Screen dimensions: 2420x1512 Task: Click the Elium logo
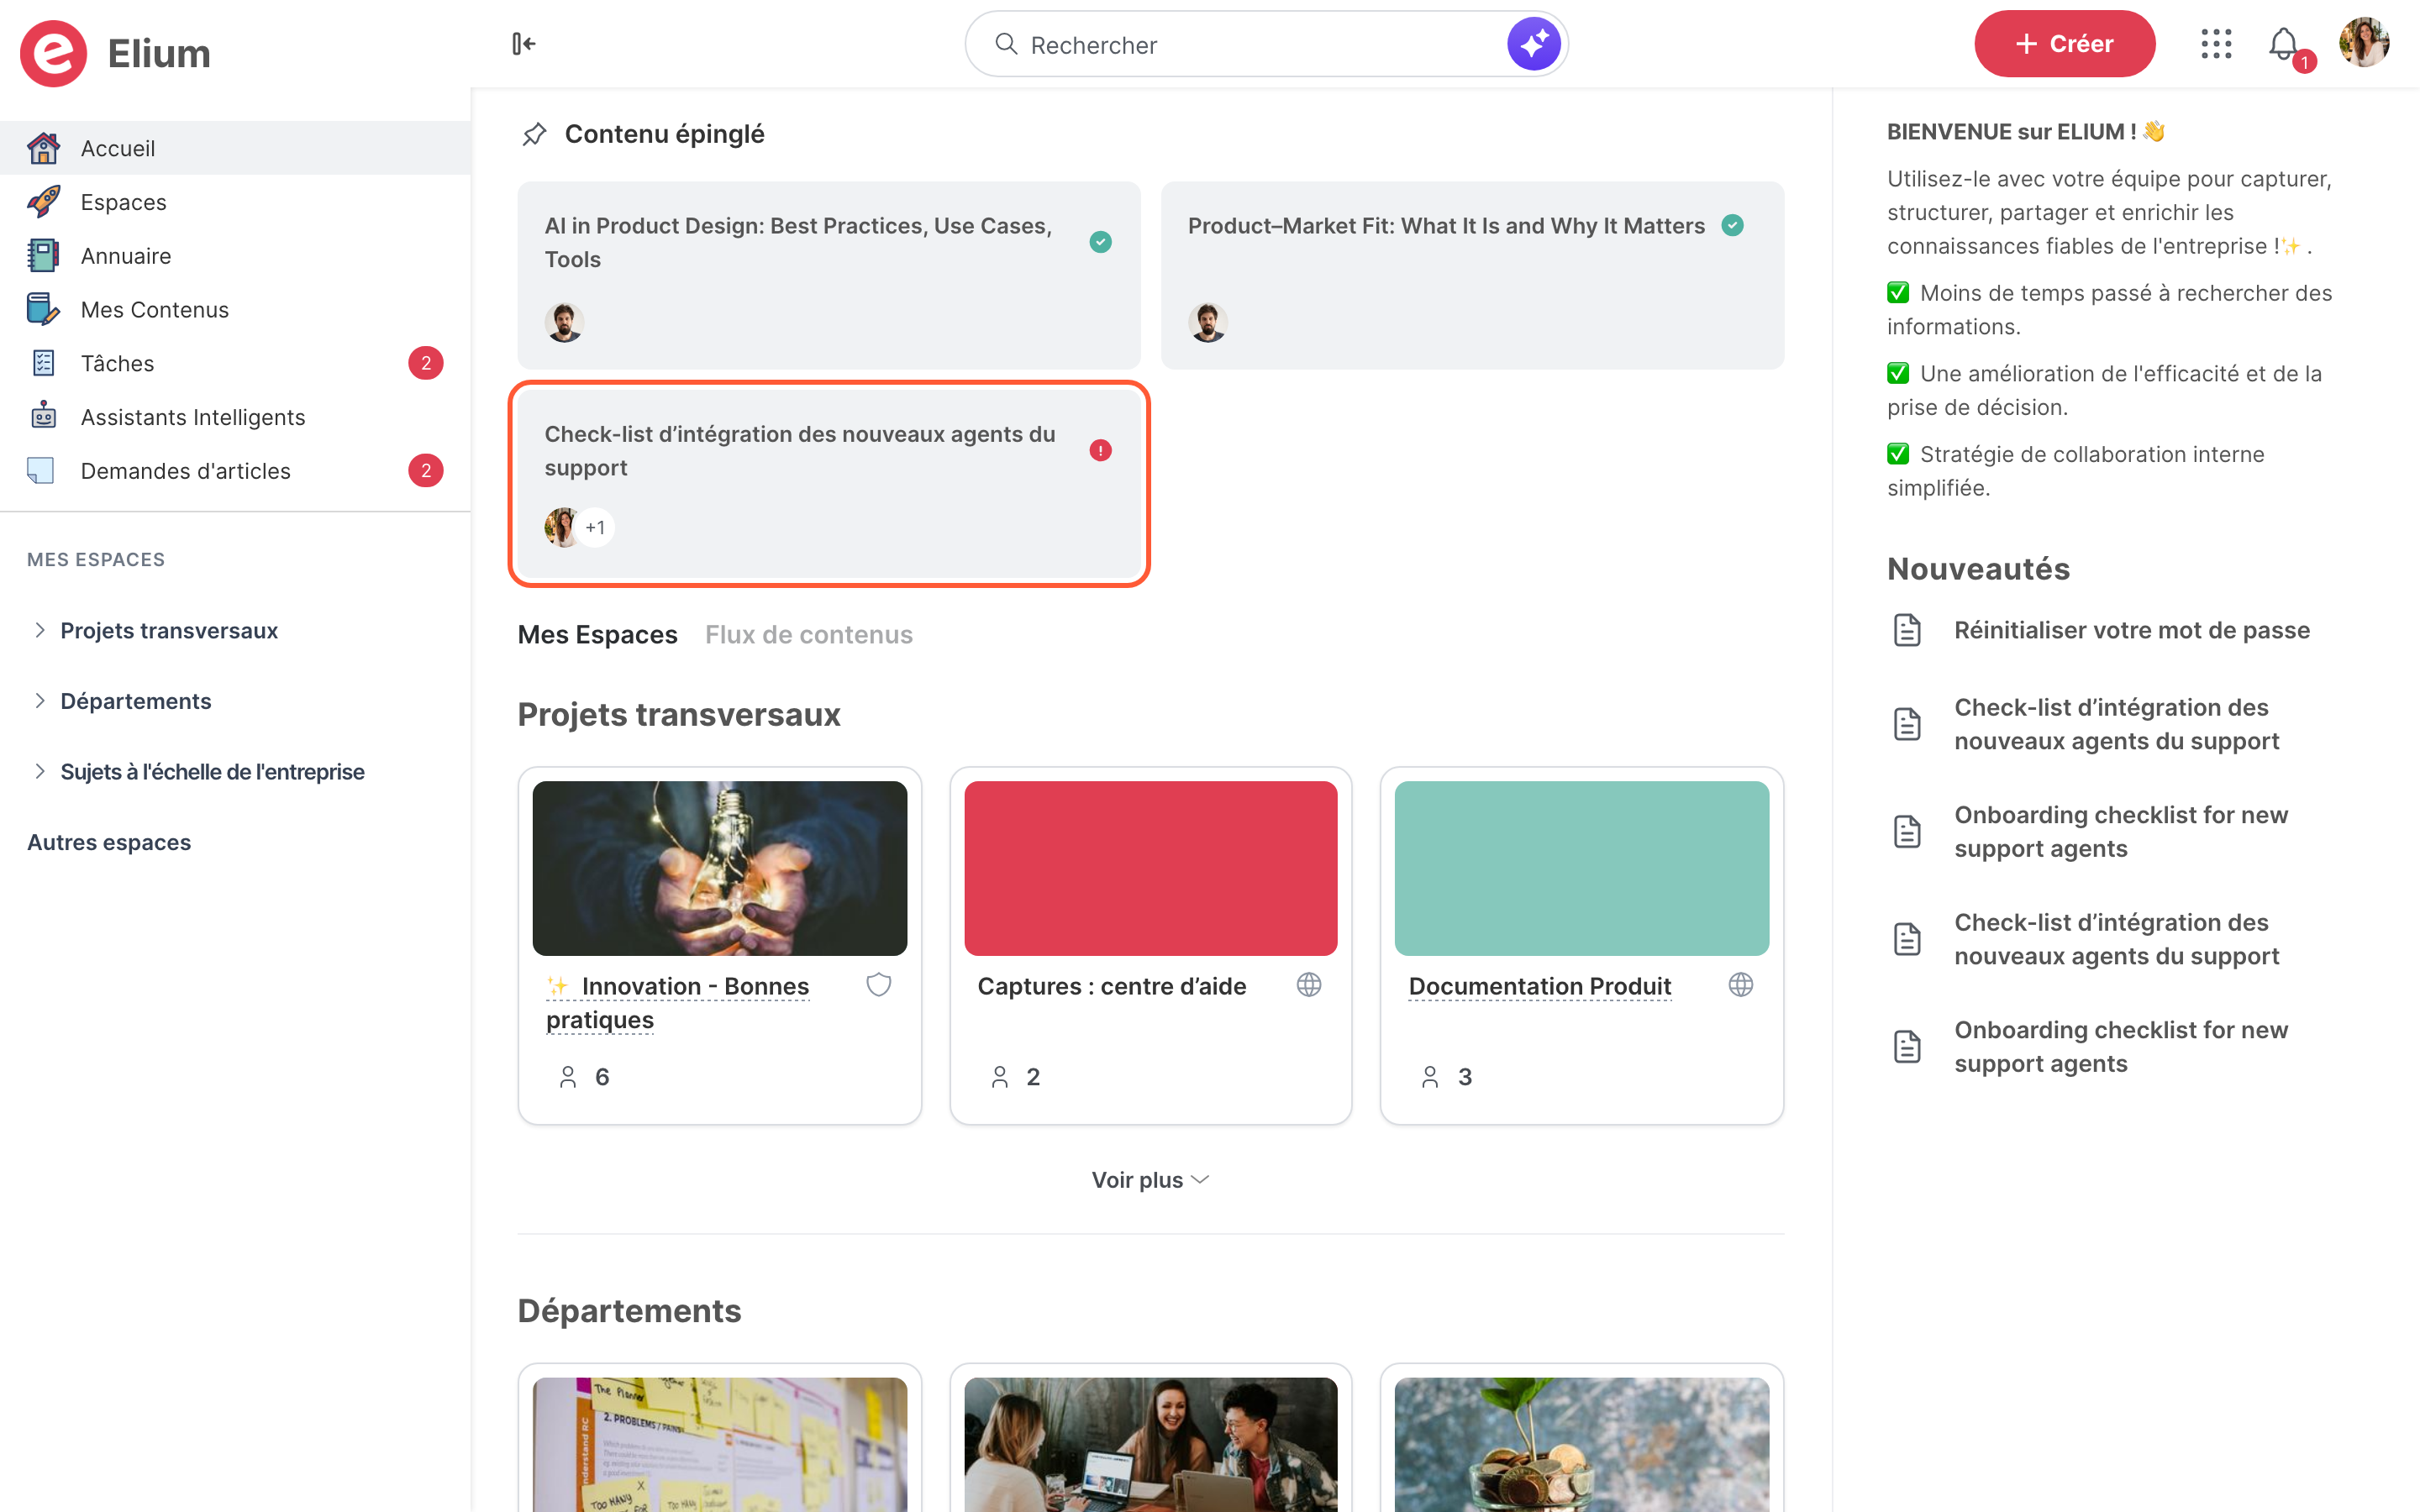(x=115, y=53)
